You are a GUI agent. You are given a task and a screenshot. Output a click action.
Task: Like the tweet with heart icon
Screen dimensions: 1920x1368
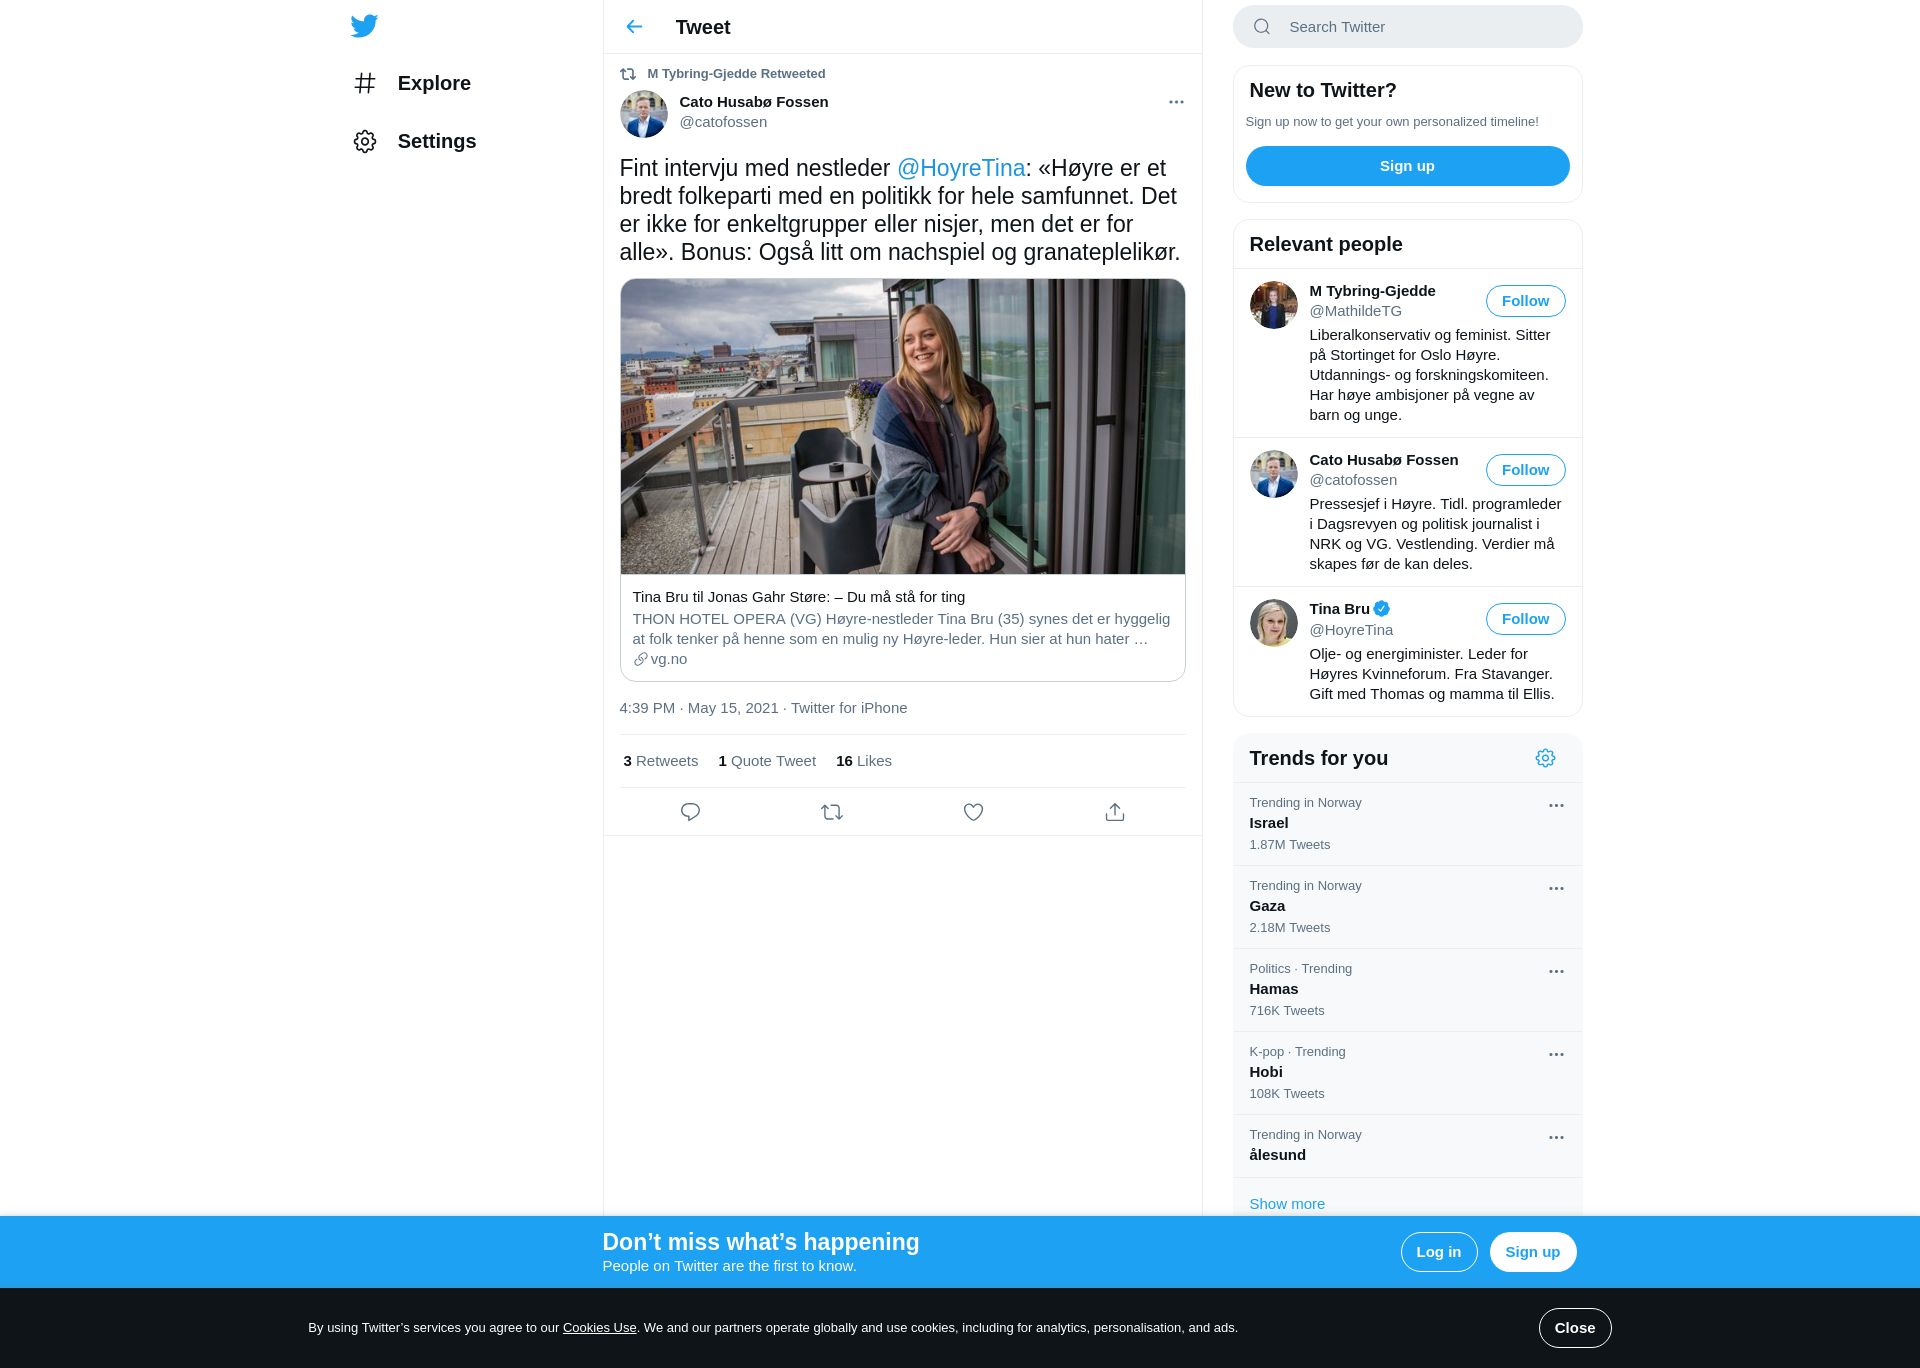(973, 812)
